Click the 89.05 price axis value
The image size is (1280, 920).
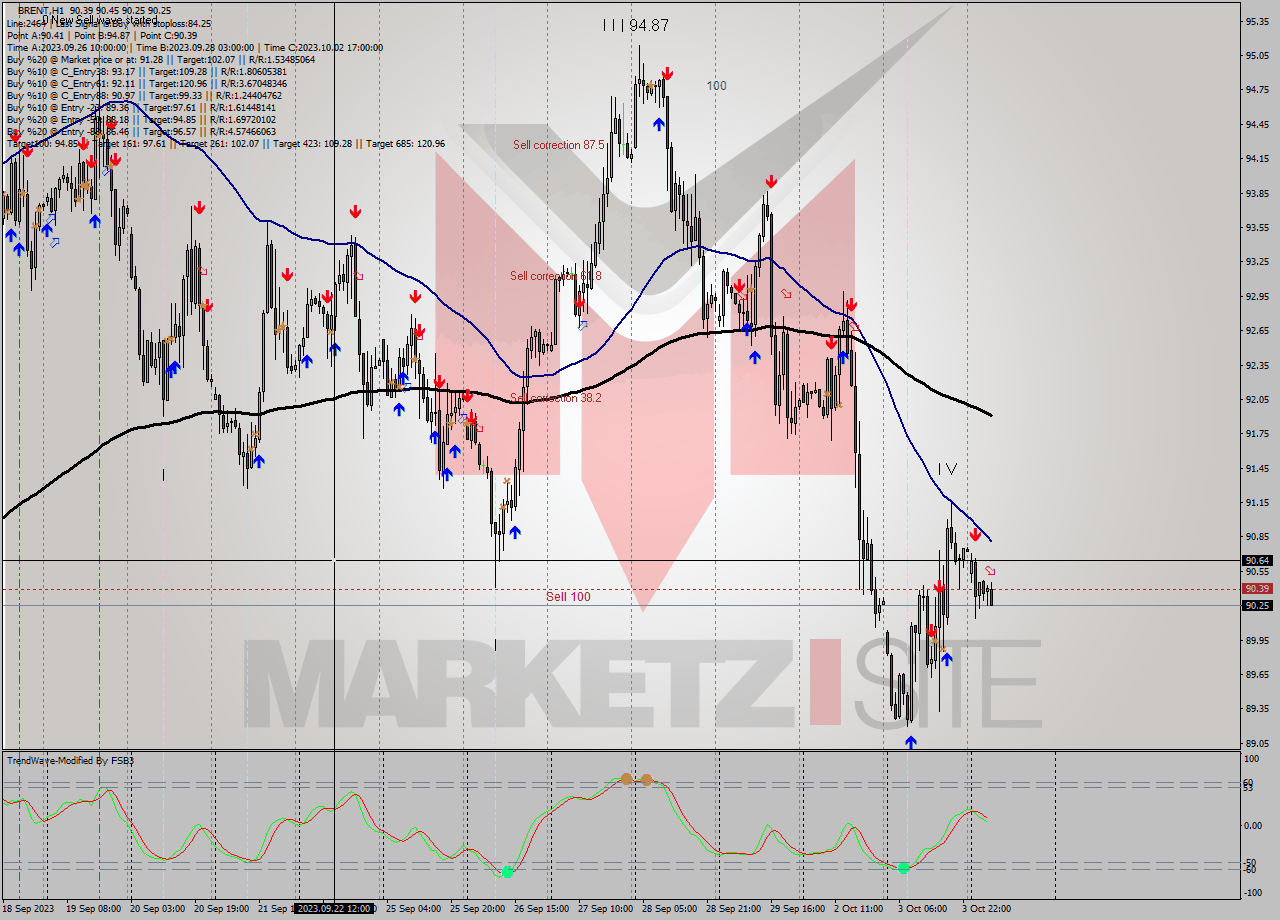(1256, 743)
